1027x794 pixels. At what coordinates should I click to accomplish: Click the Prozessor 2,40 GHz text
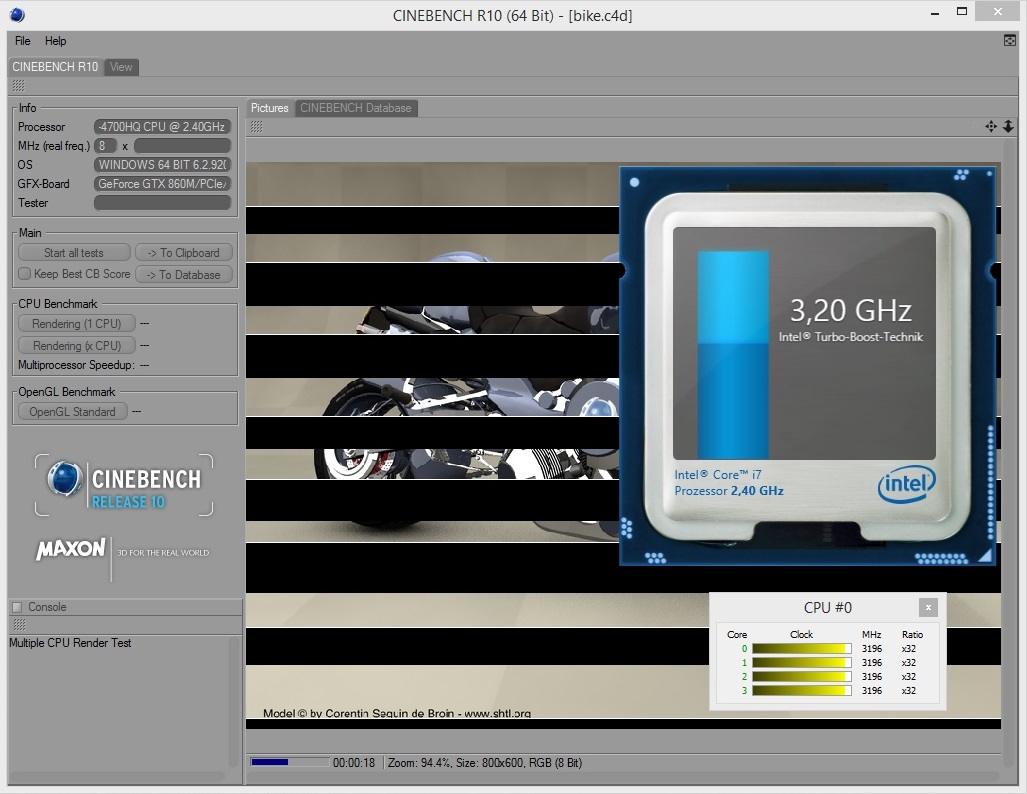pos(729,491)
